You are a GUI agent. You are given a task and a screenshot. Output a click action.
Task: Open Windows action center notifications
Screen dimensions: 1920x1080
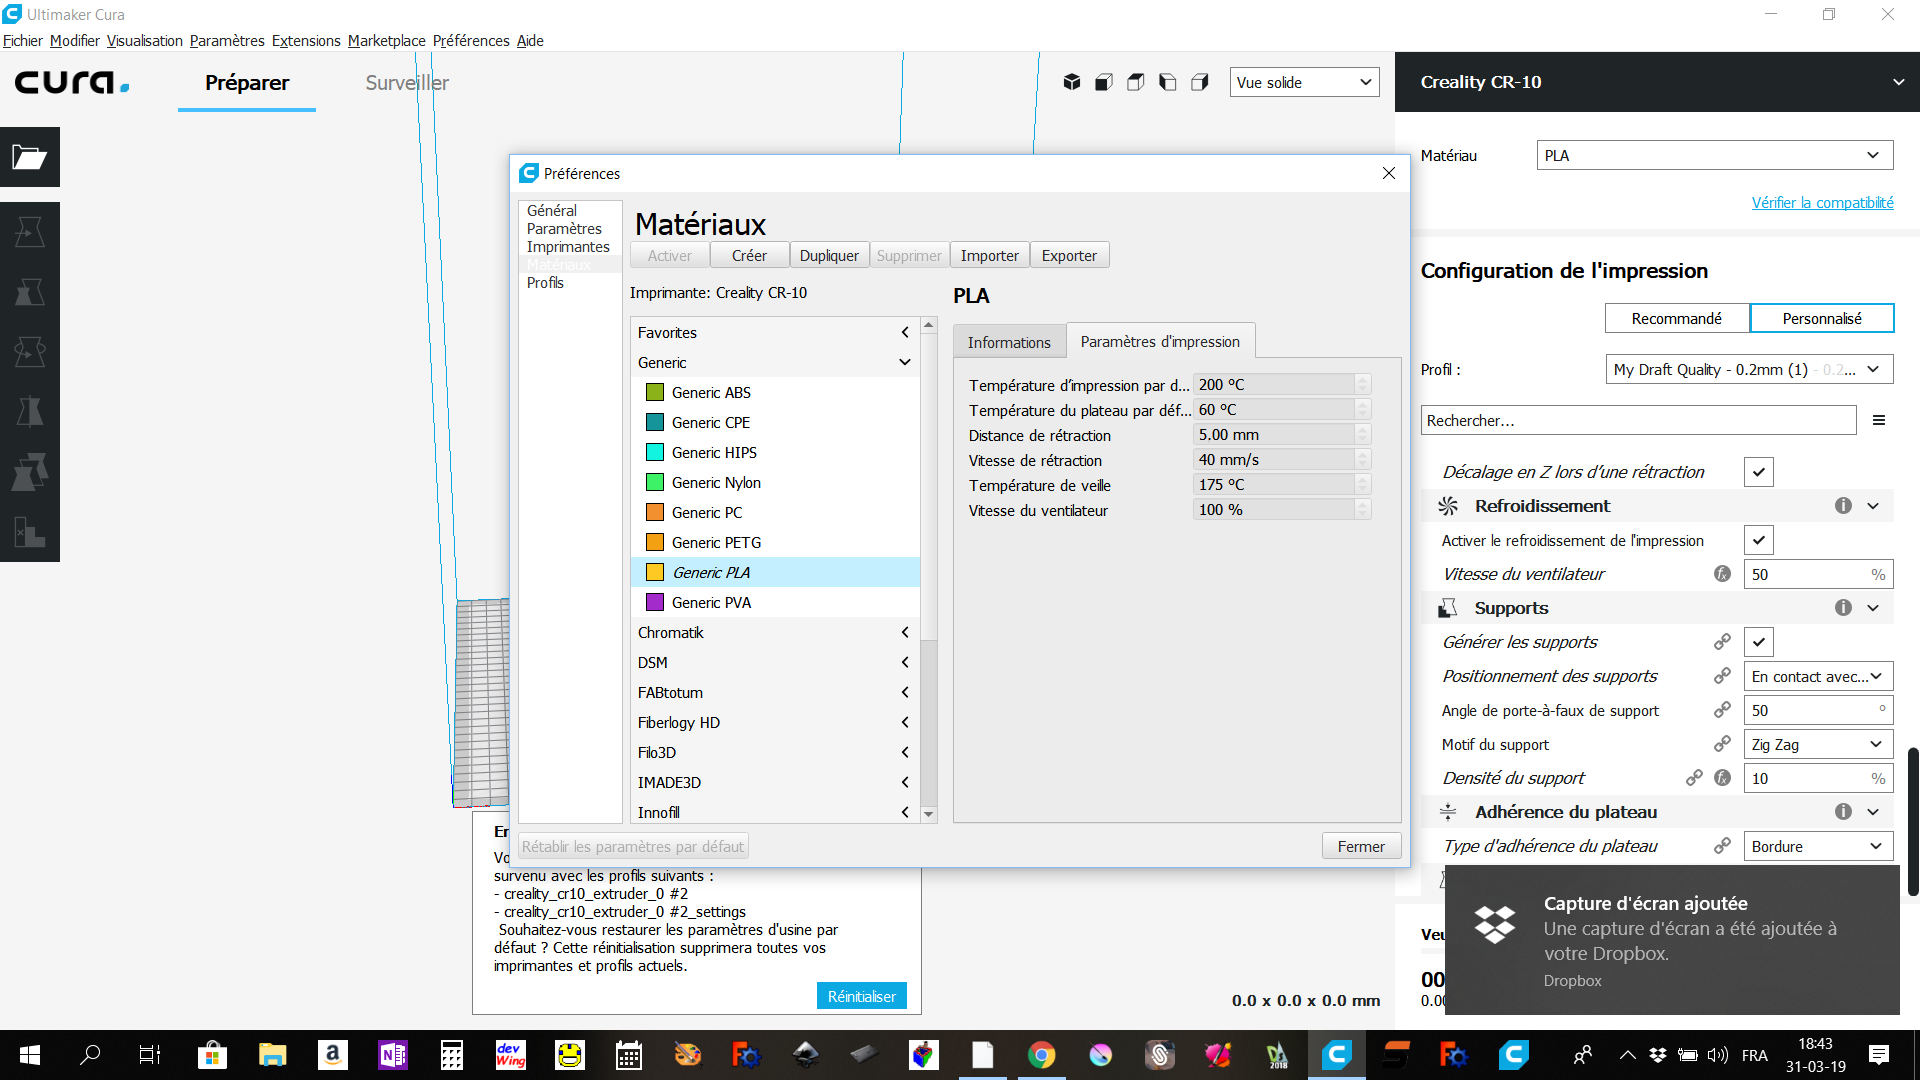[x=1879, y=1055]
